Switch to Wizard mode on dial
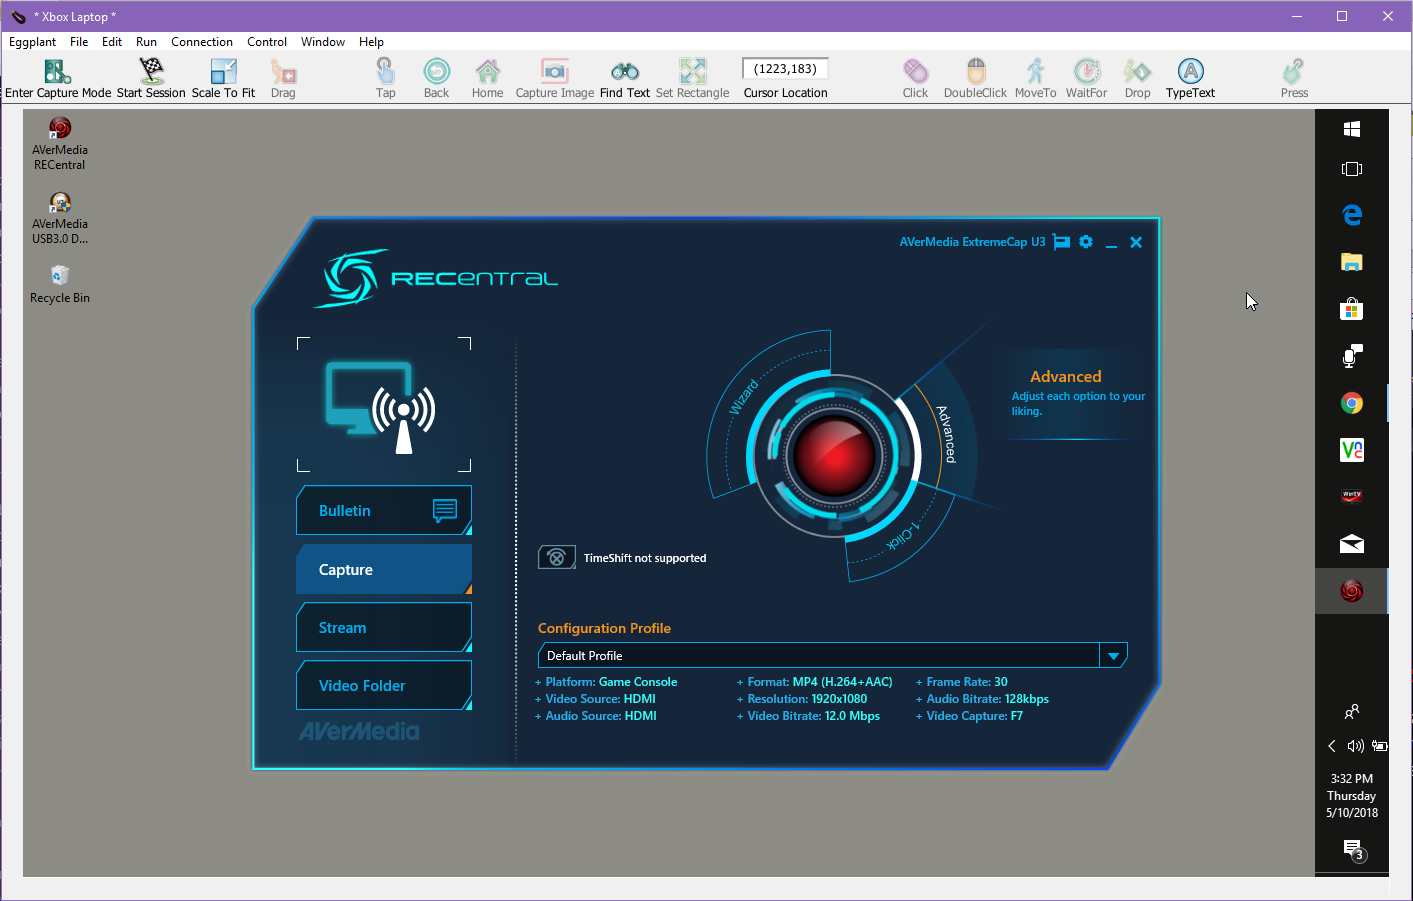This screenshot has width=1413, height=901. 743,397
